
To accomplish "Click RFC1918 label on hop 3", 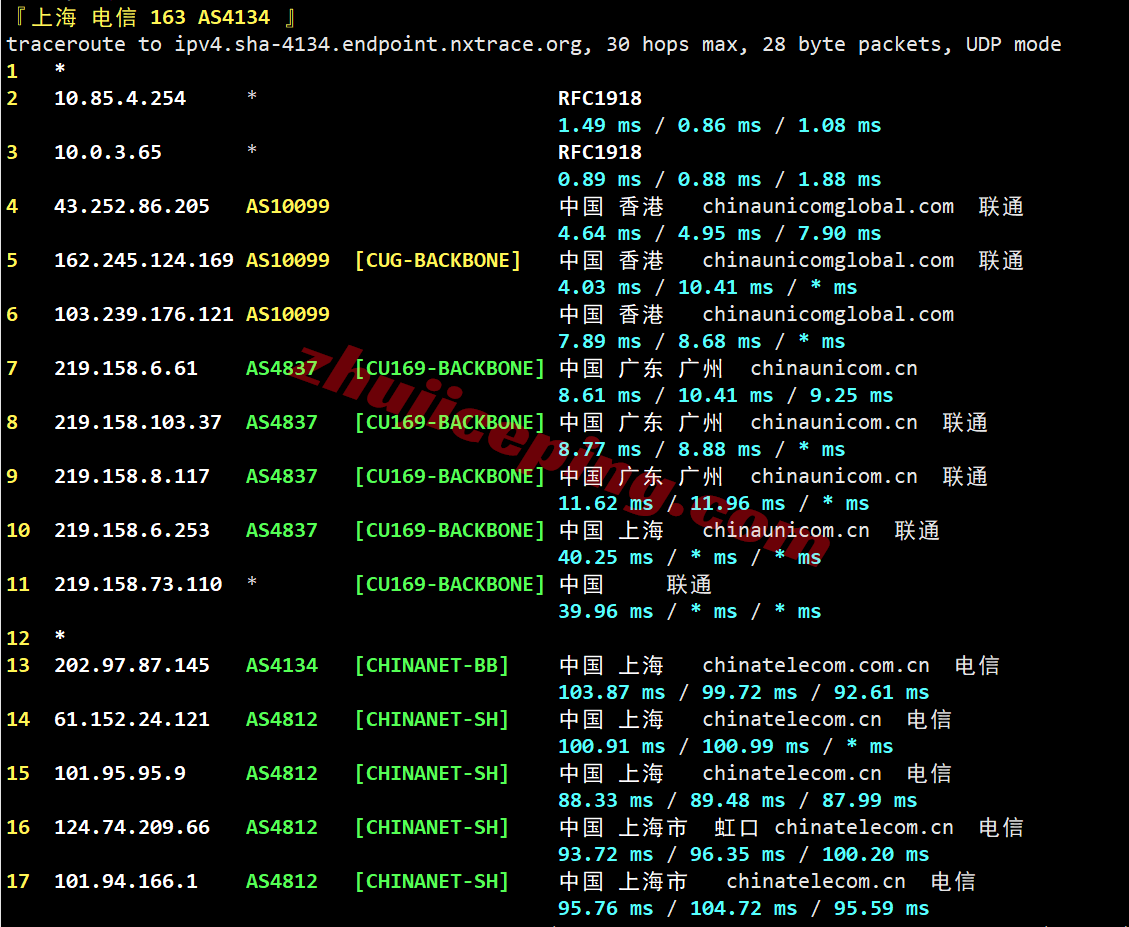I will pyautogui.click(x=600, y=153).
